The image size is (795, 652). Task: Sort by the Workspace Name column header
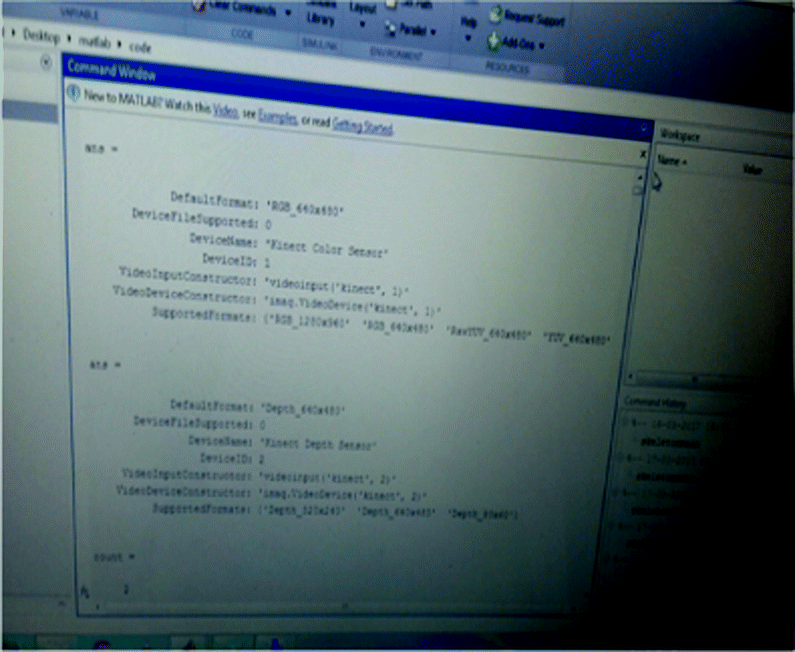click(672, 161)
